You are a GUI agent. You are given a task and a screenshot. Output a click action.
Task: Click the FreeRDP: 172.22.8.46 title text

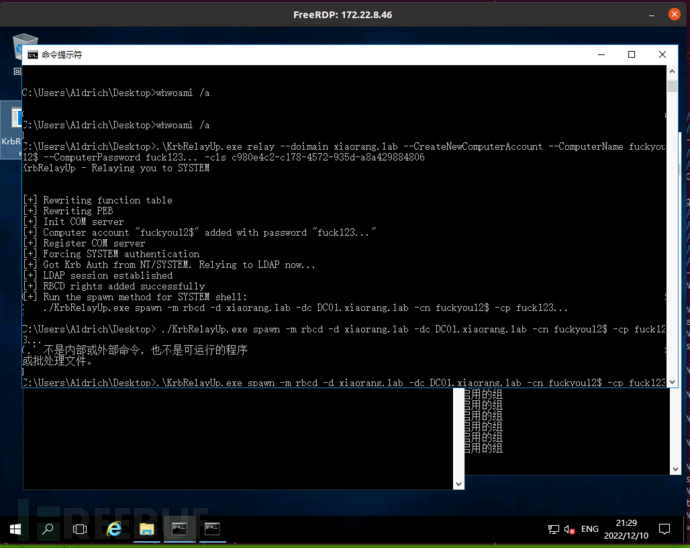[x=342, y=15]
